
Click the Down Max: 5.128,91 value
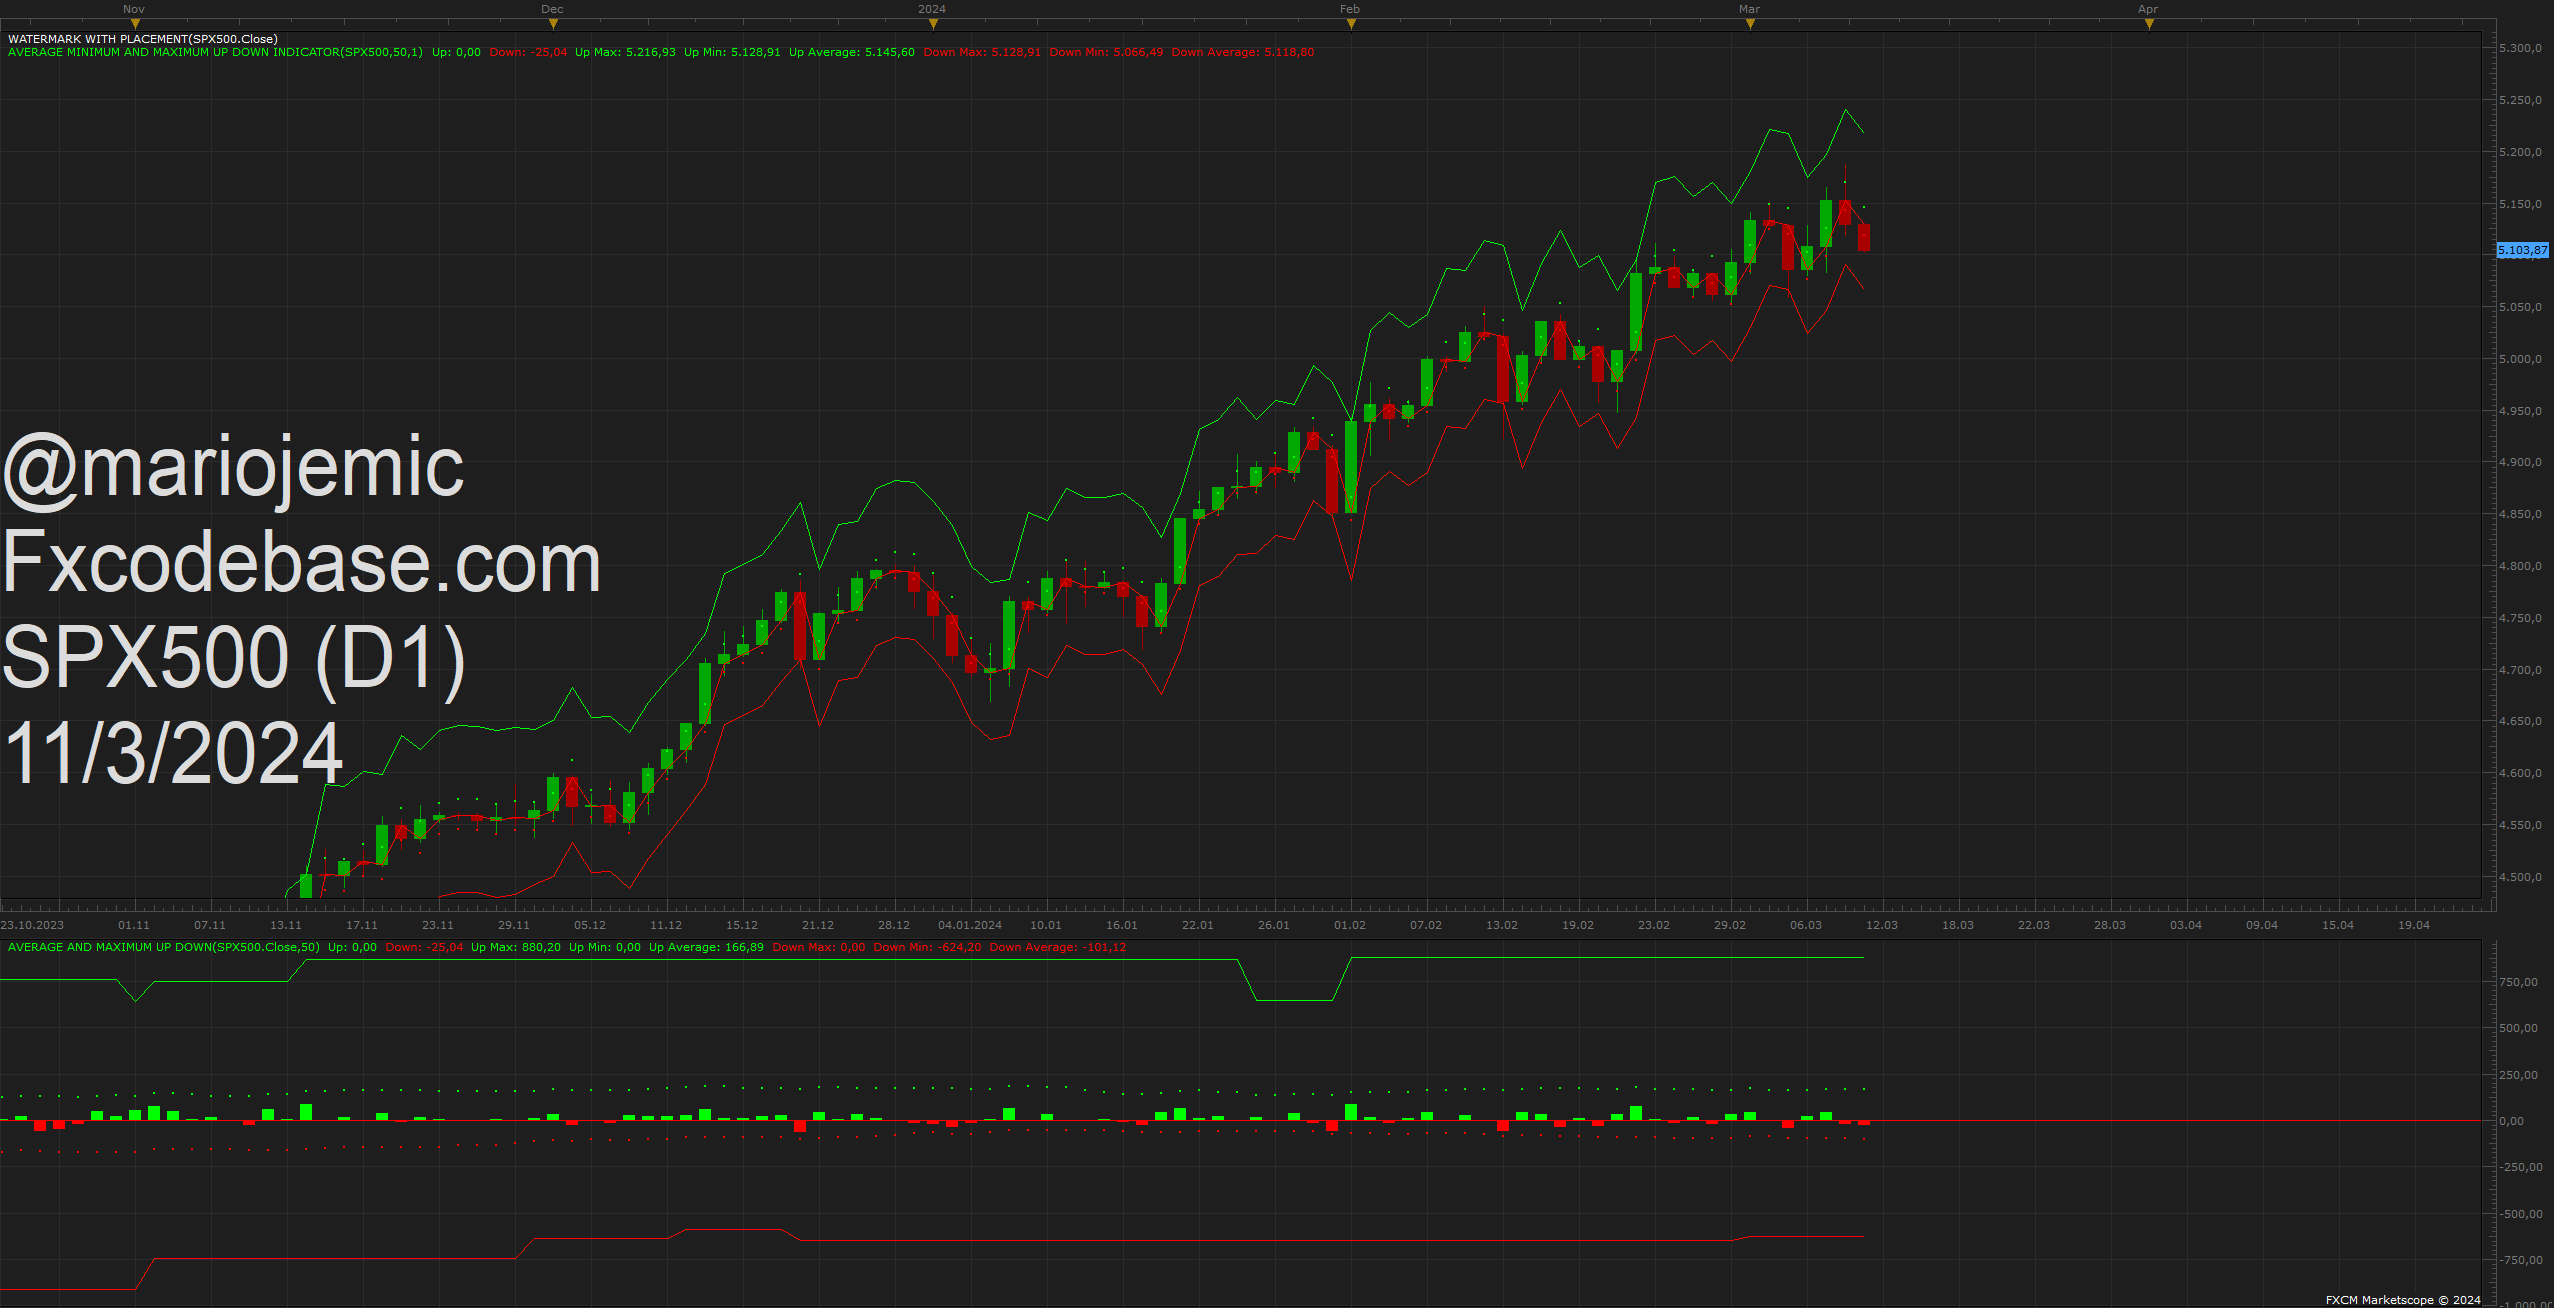click(x=982, y=52)
